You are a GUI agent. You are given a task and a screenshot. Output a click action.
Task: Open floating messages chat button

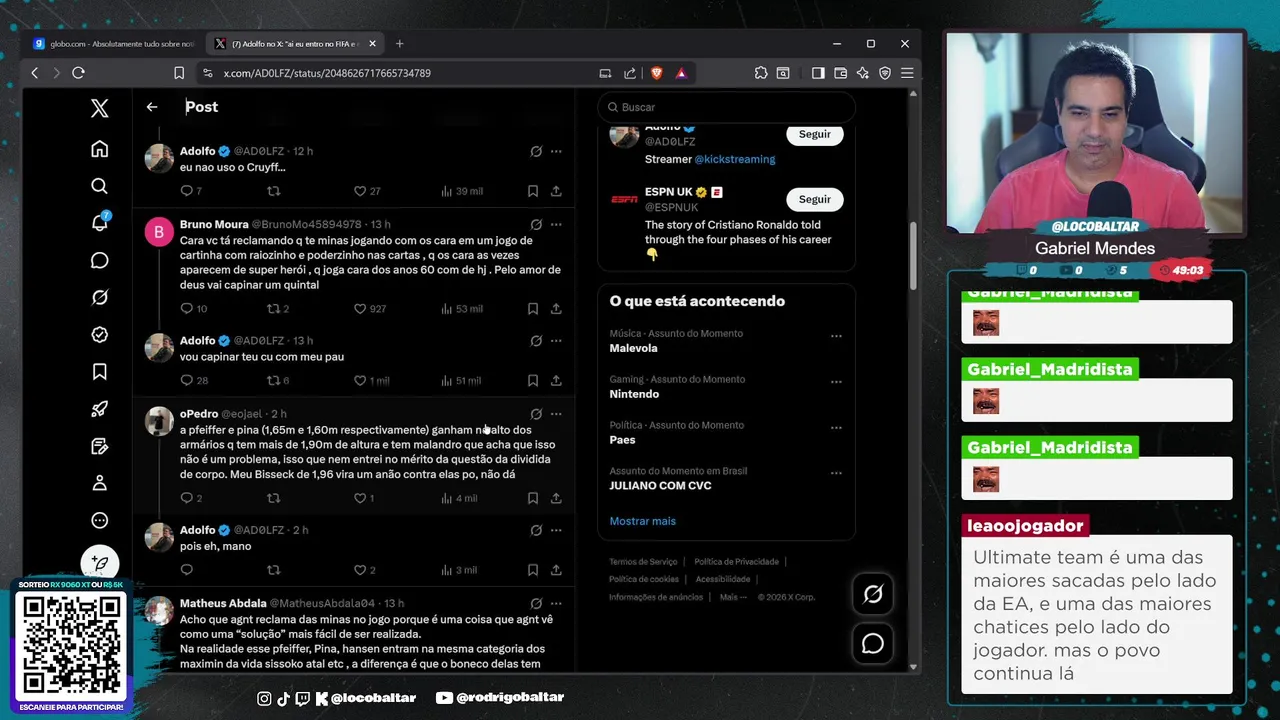pyautogui.click(x=873, y=644)
